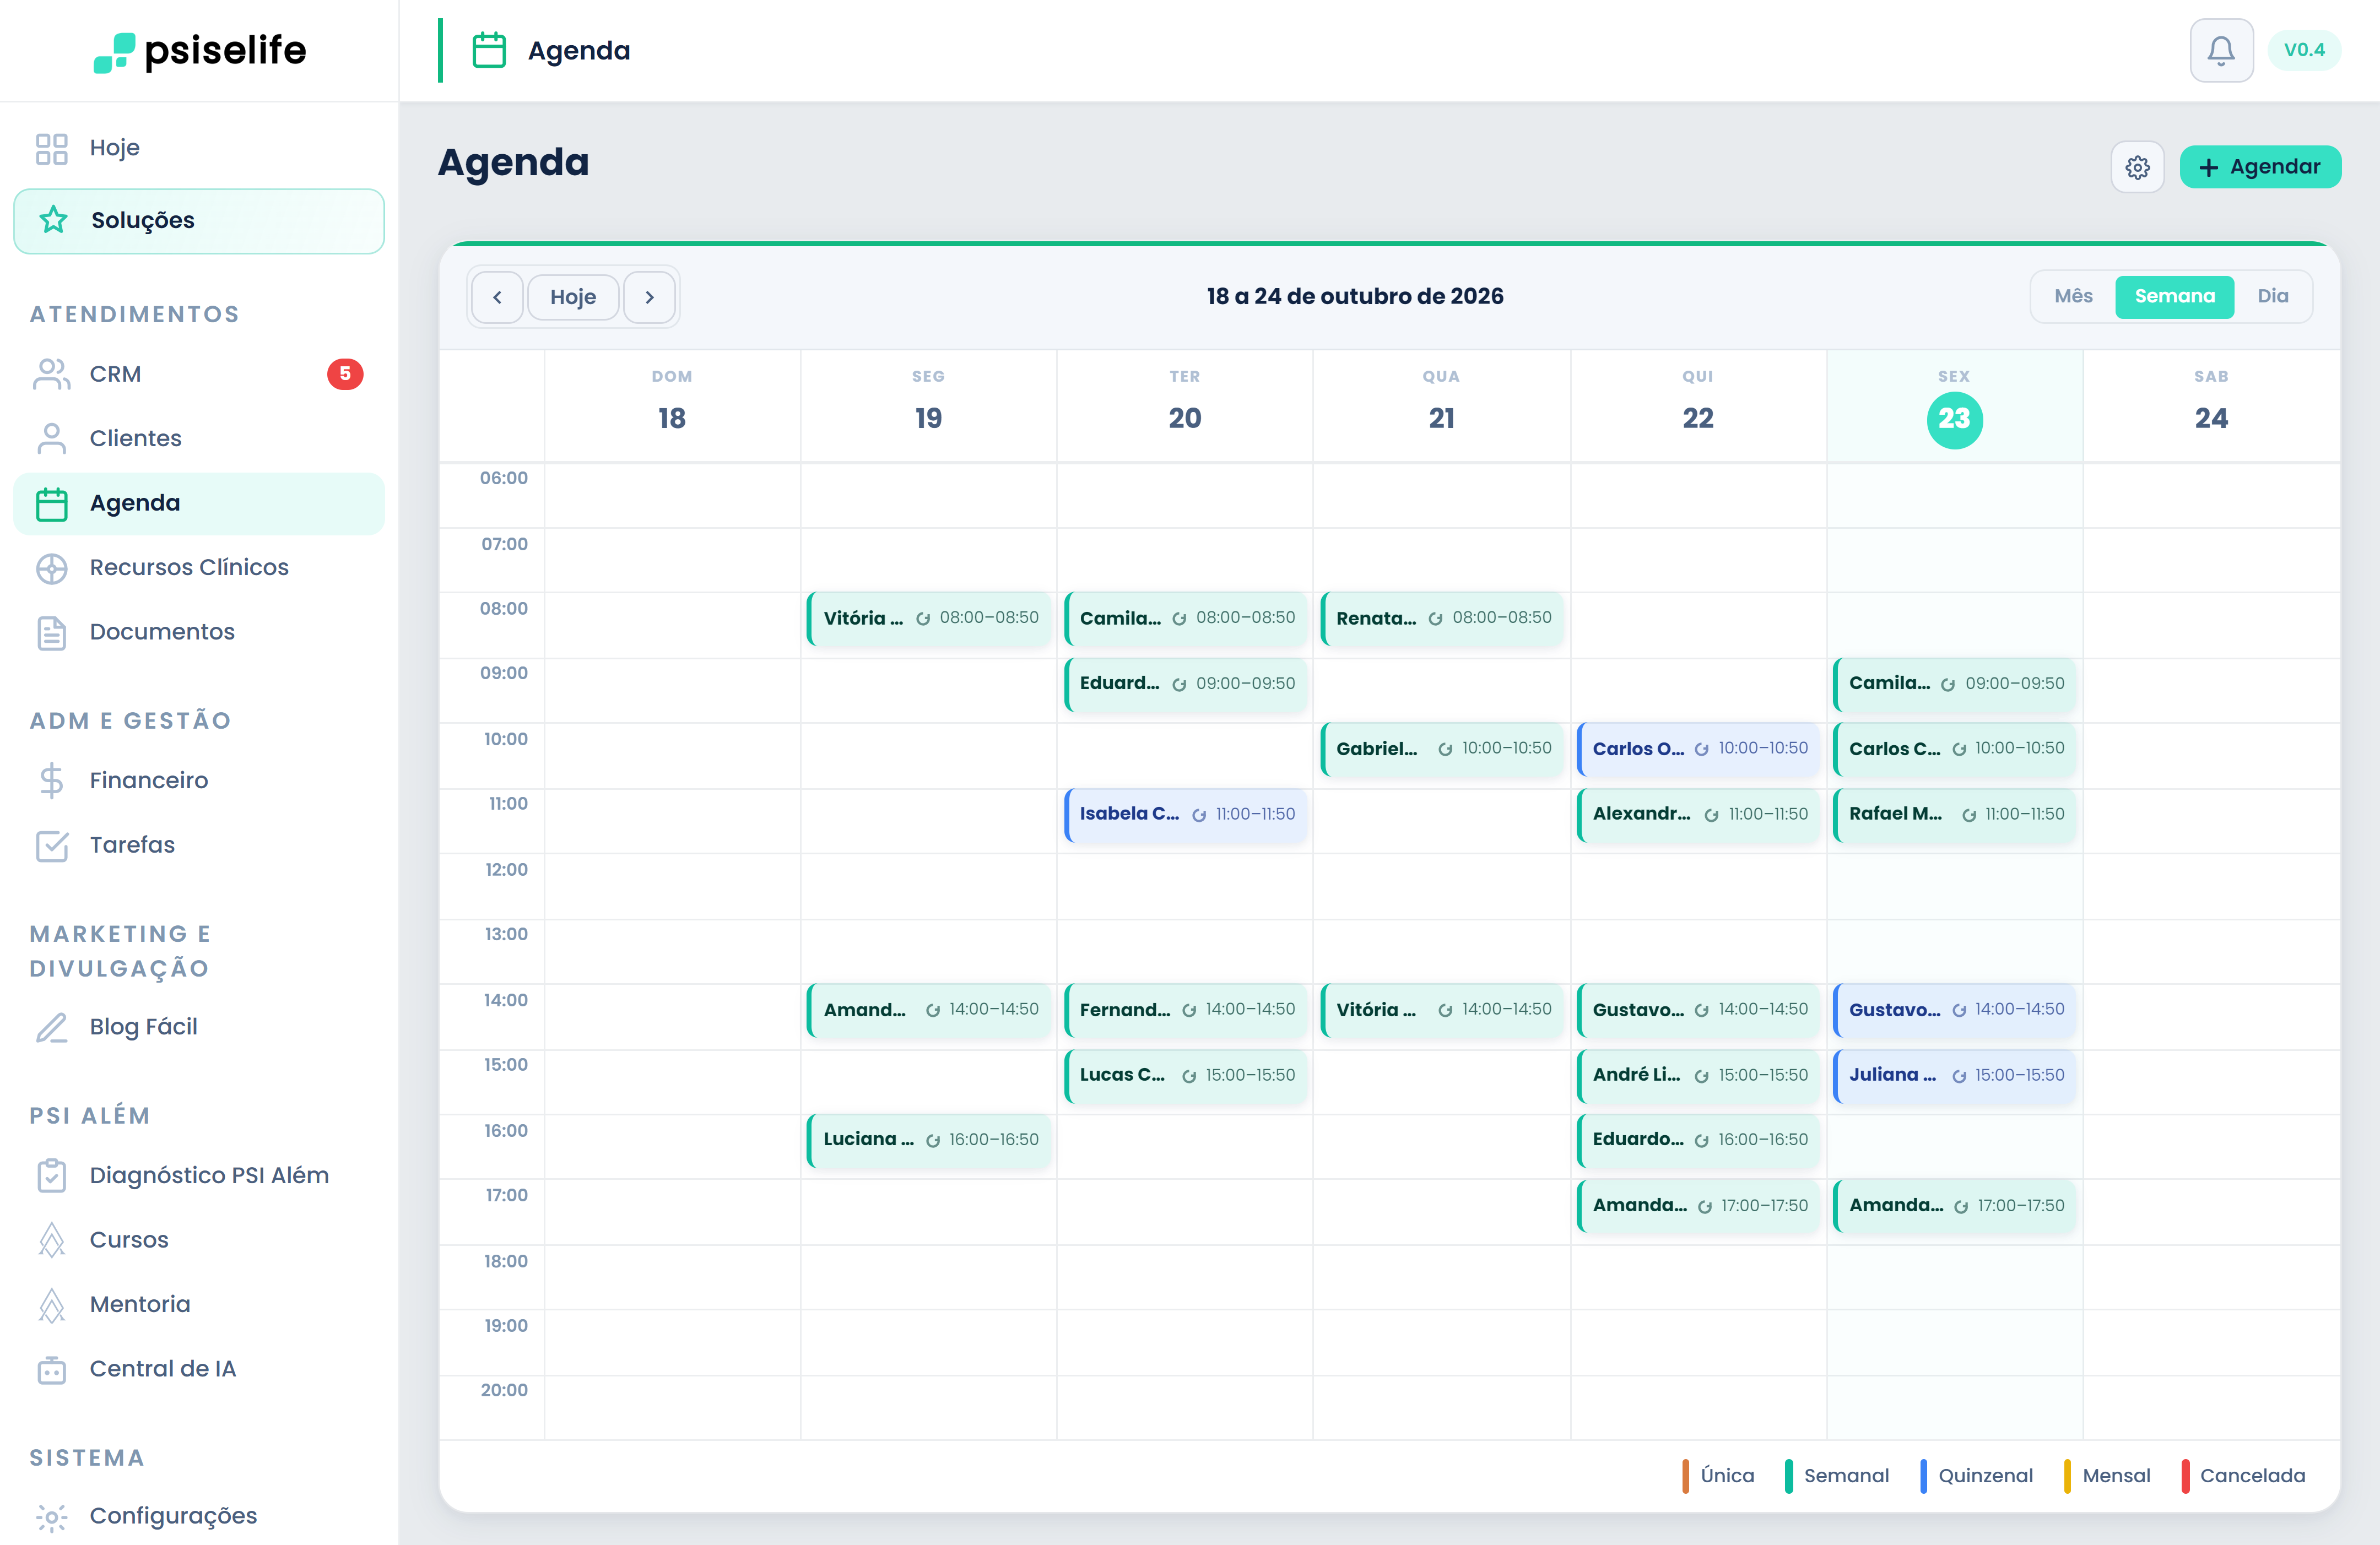Viewport: 2380px width, 1545px height.
Task: Click Quinzenal blue legend swatch
Action: (x=1923, y=1476)
